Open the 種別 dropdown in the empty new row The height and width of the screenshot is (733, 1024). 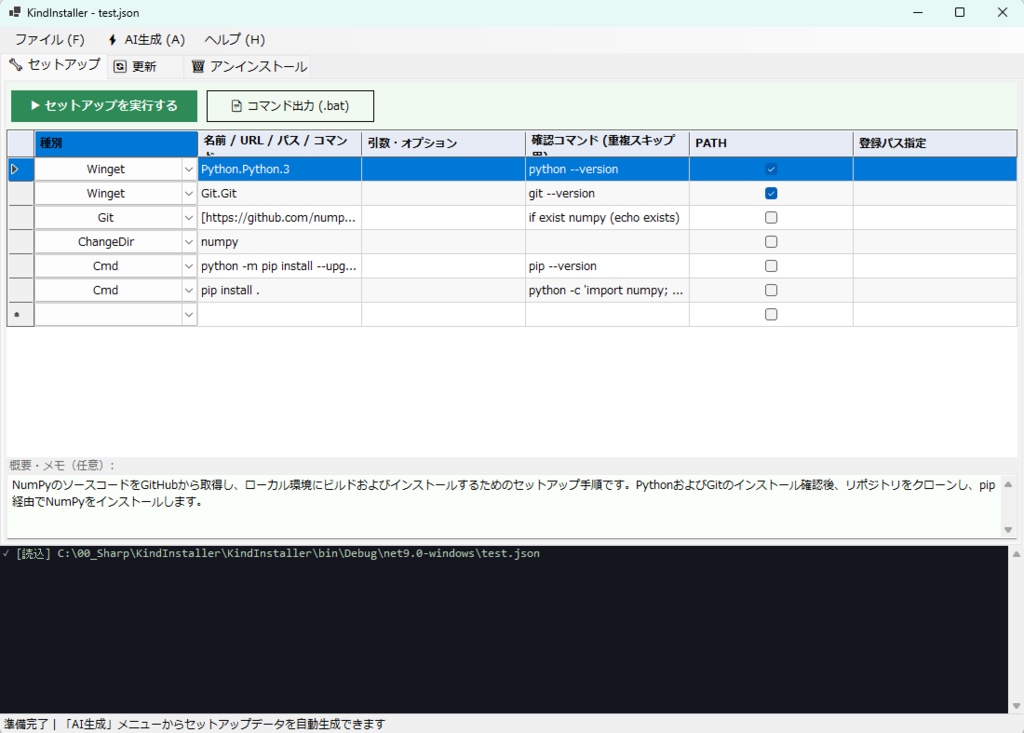pos(188,314)
